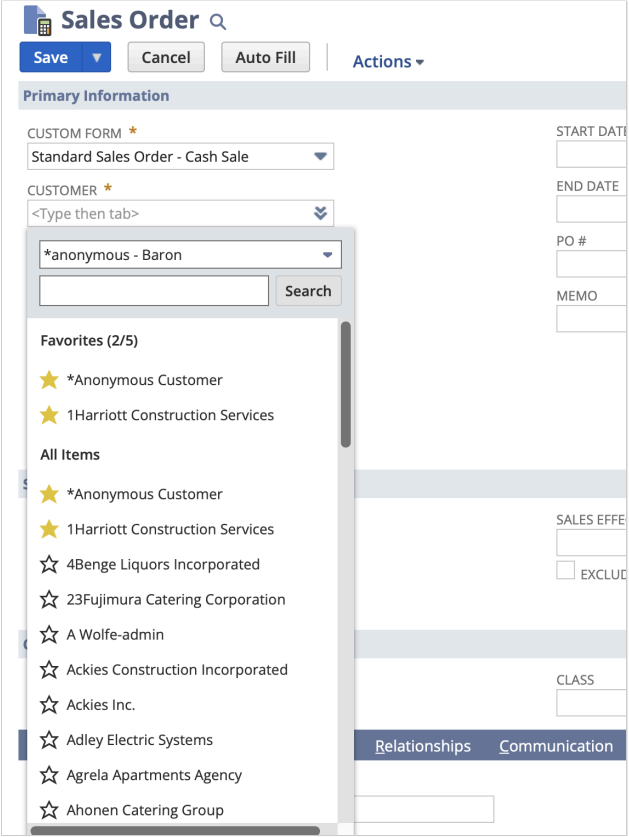Toggle favorite star for Agrela Apartments Agency
Image resolution: width=629 pixels, height=837 pixels.
tap(49, 776)
